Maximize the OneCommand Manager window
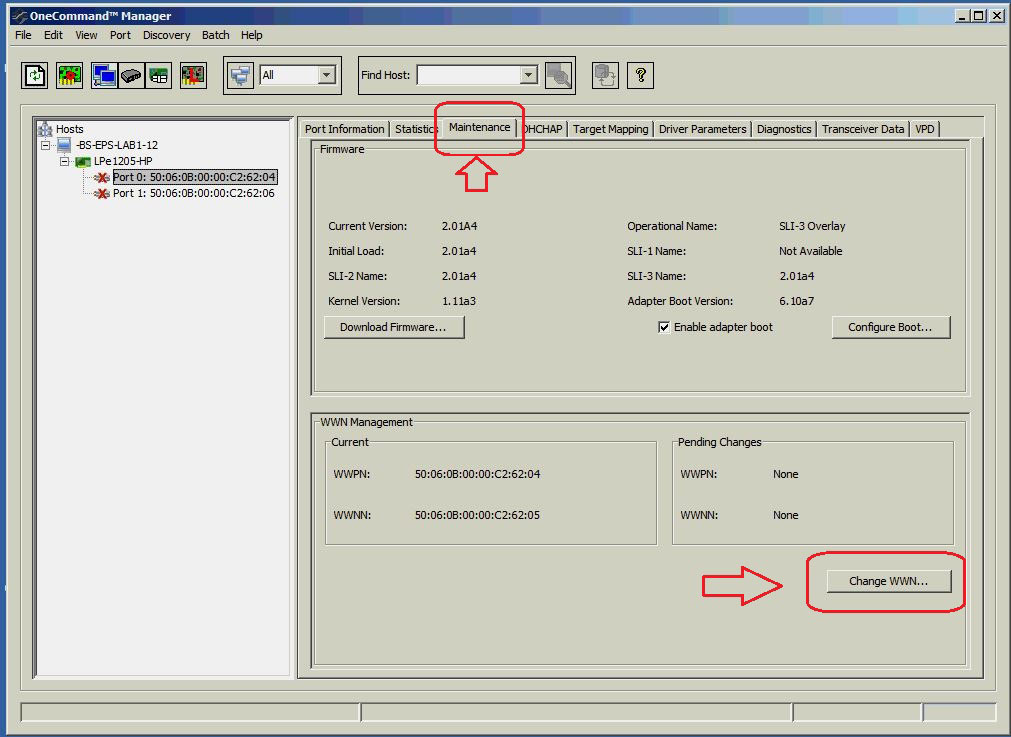Viewport: 1011px width, 737px height. (979, 16)
